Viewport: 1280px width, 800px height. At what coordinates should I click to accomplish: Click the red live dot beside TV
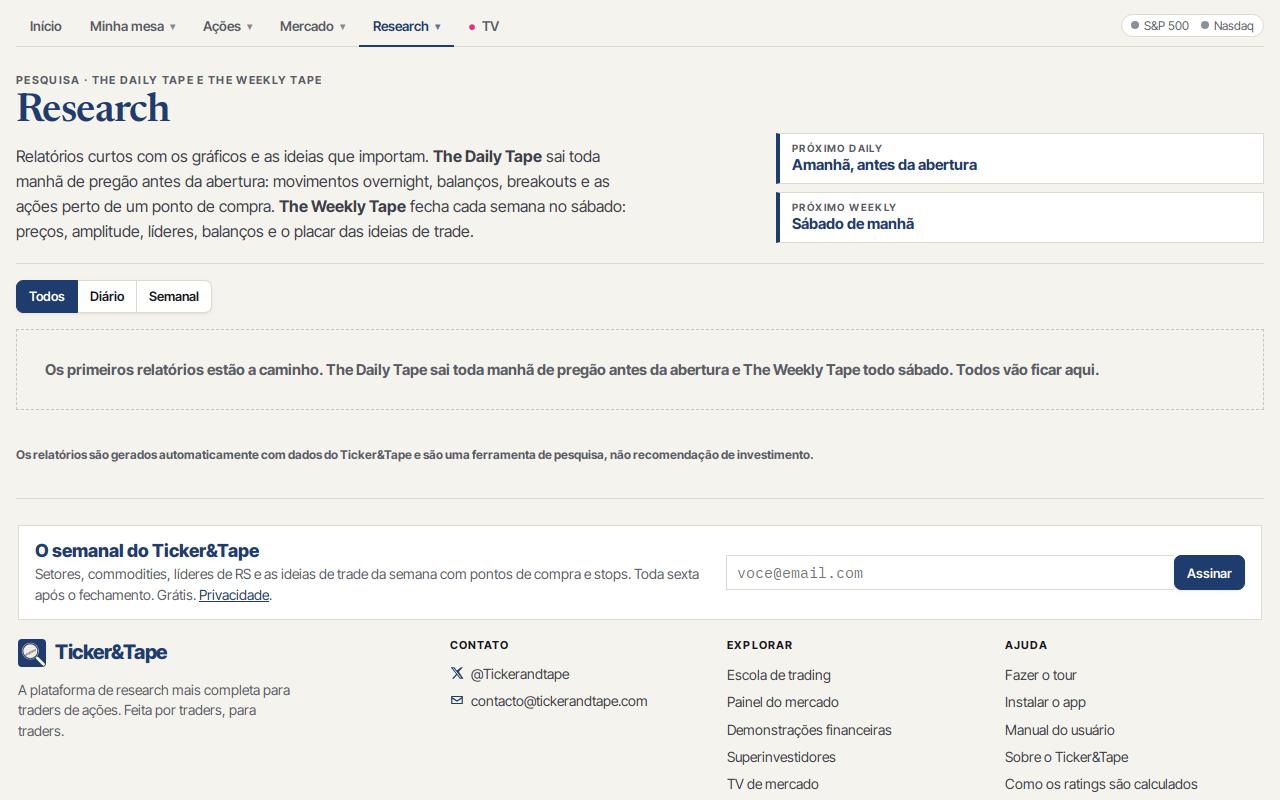point(472,27)
